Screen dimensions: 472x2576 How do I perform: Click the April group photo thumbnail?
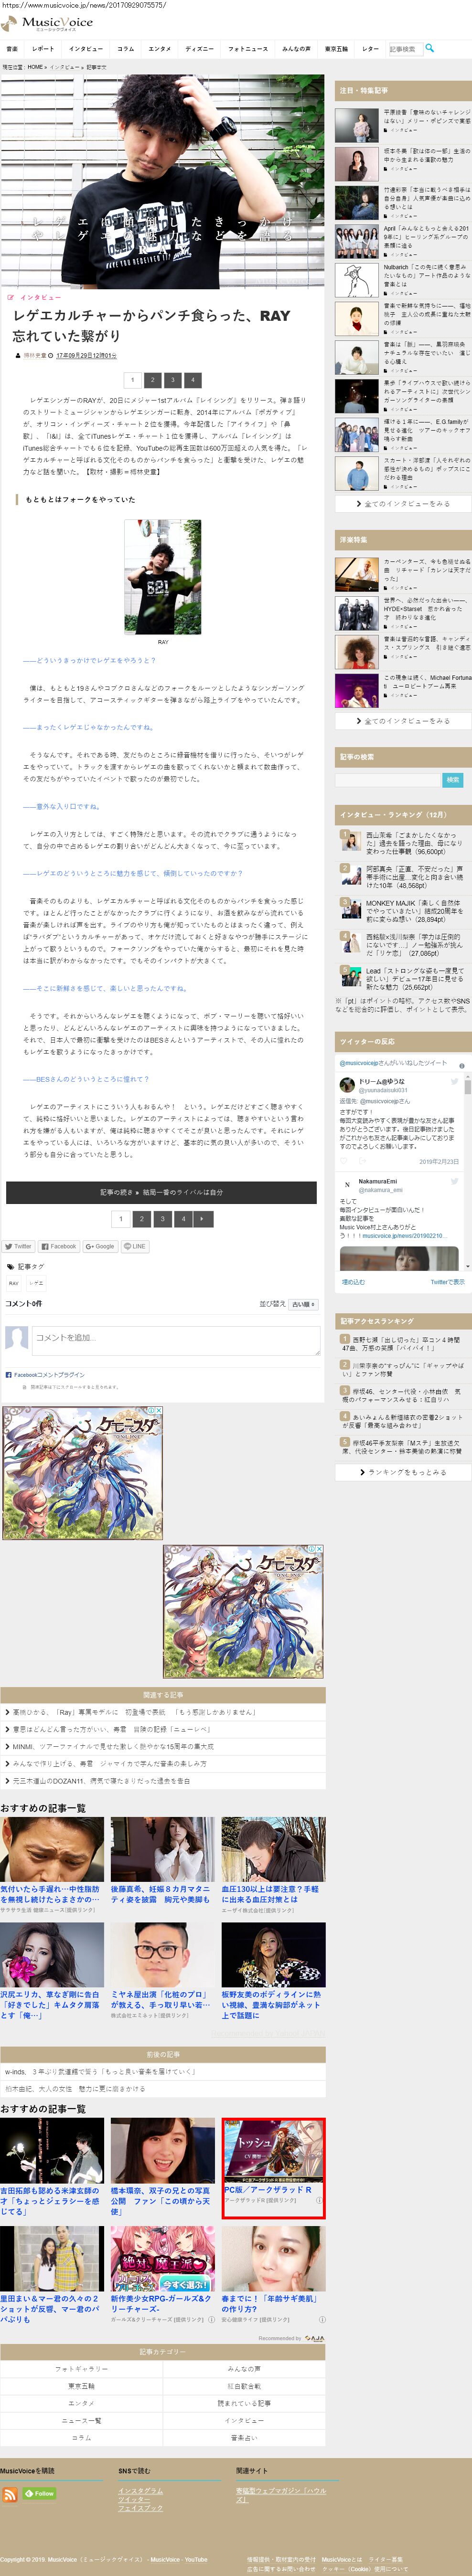pos(357,240)
